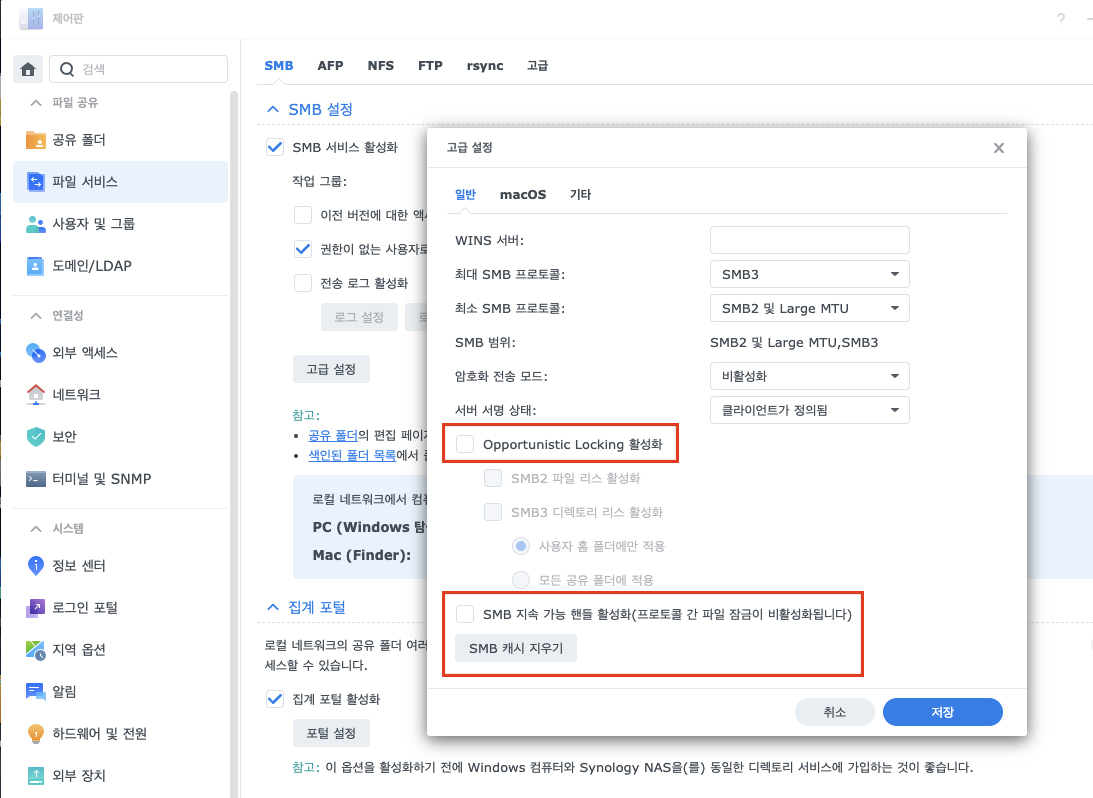Click the search magnifier icon
This screenshot has width=1093, height=798.
coord(67,69)
